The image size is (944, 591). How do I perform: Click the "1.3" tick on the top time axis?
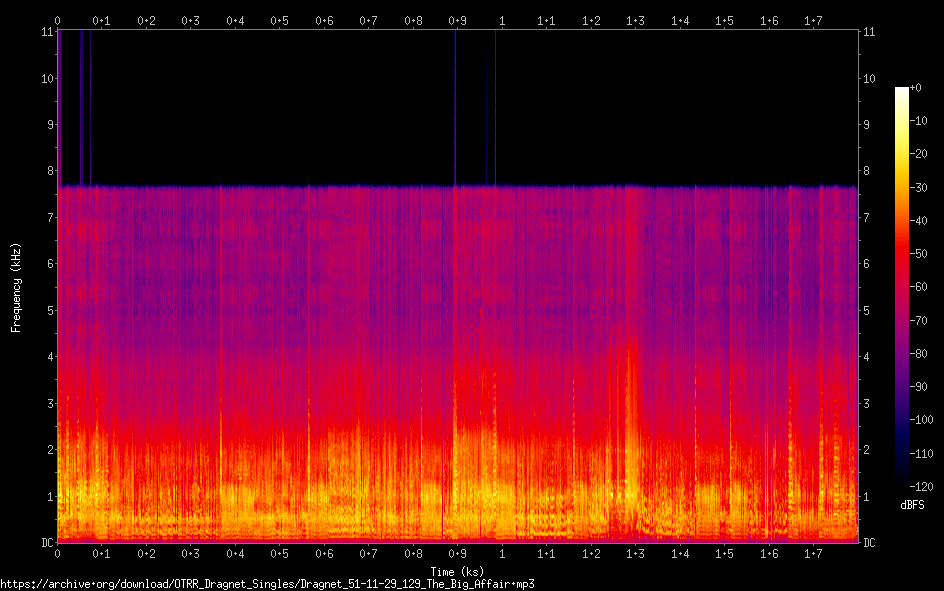click(635, 20)
